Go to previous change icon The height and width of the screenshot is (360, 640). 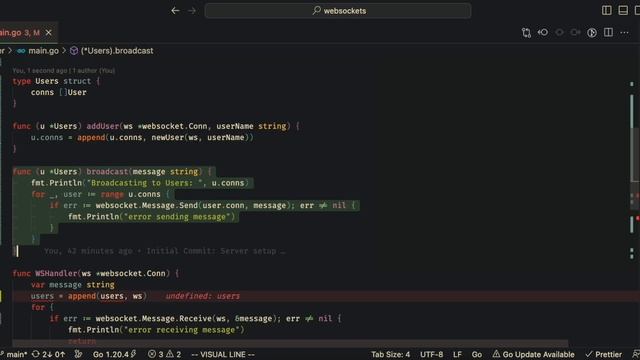tap(543, 33)
